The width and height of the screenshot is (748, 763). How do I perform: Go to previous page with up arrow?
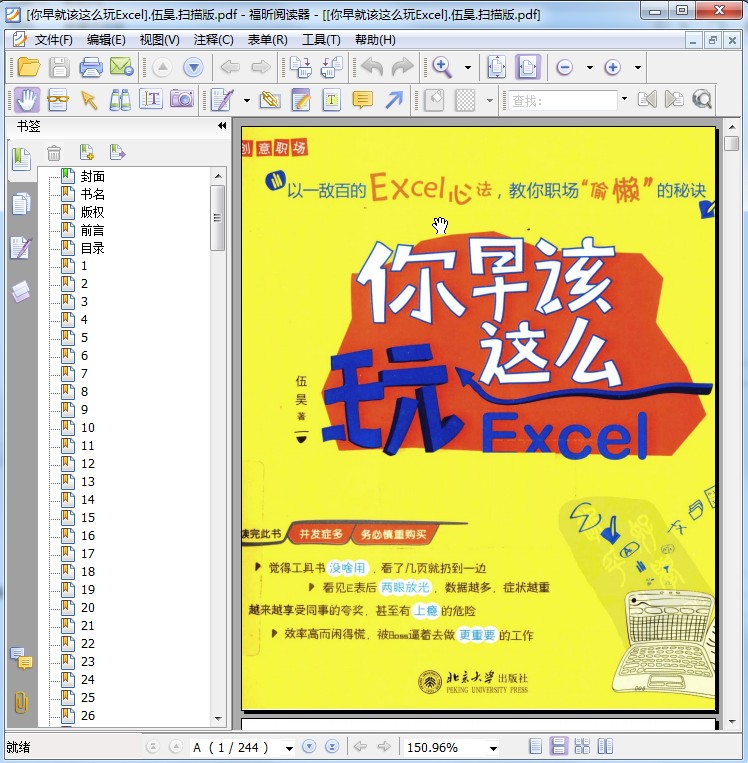pos(163,67)
